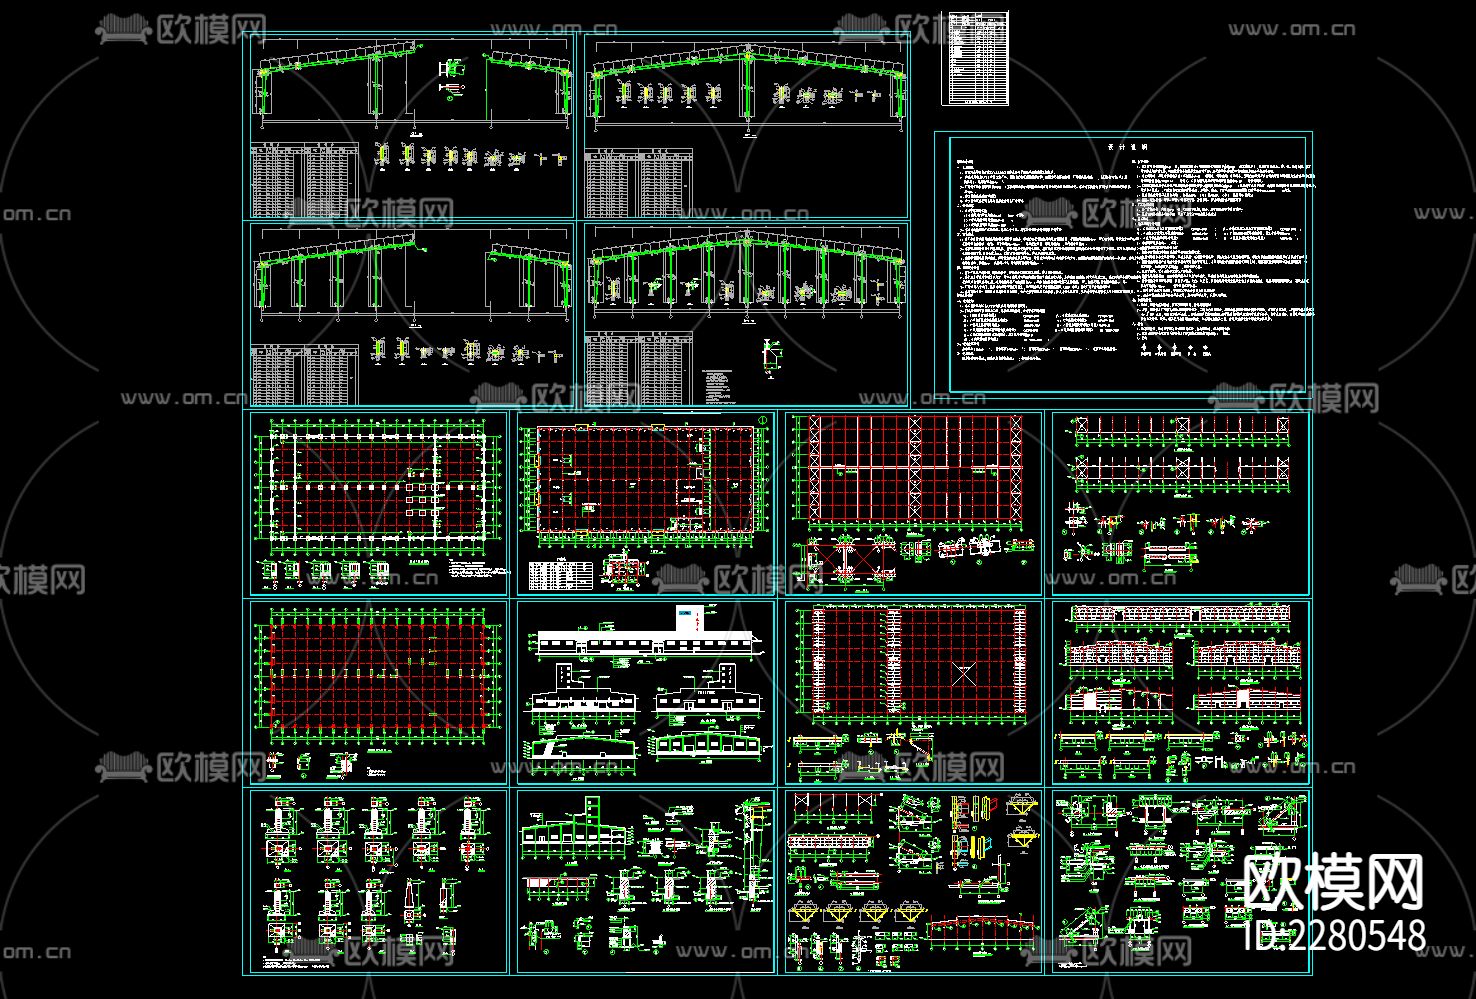
Task: Select the long portal frame sheet with one center column
Action: tap(746, 128)
